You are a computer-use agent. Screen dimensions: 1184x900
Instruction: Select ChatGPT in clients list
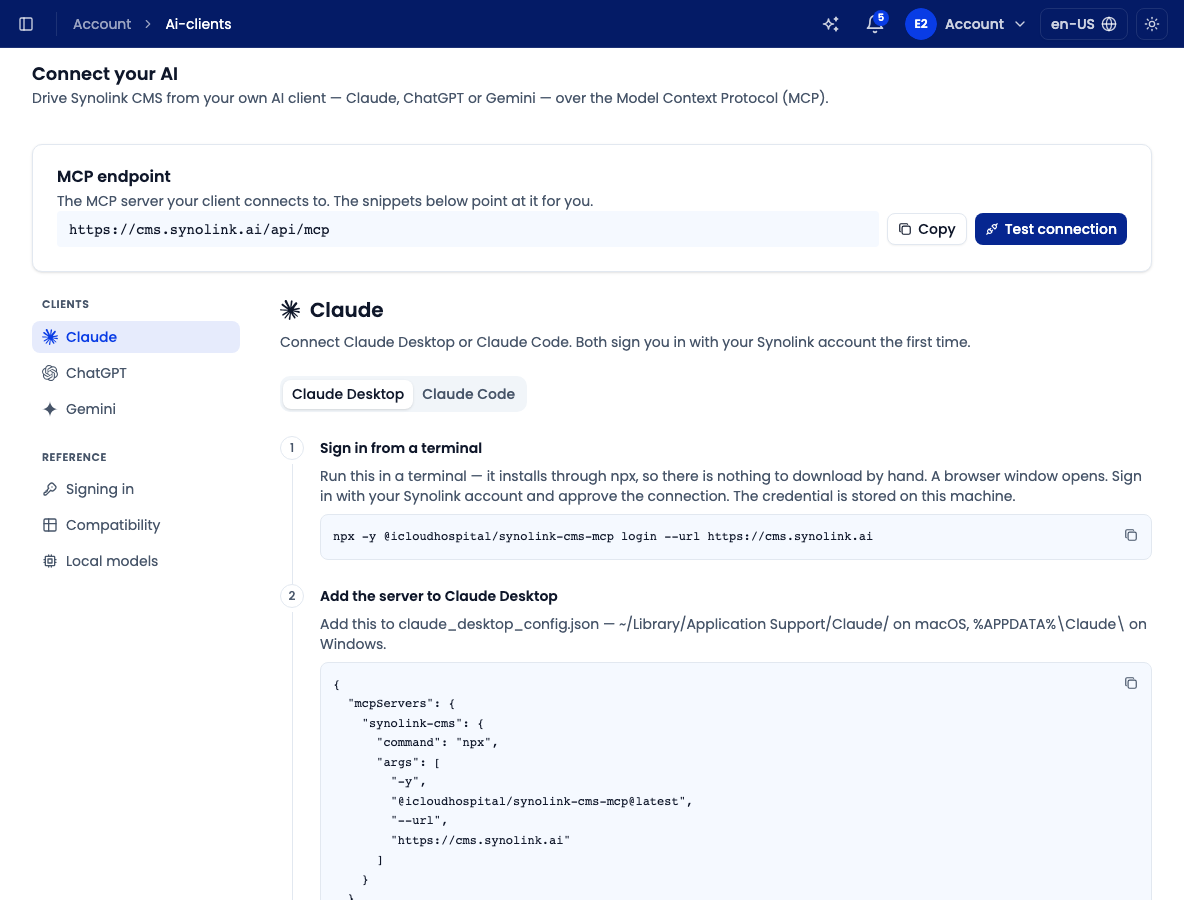pos(136,373)
